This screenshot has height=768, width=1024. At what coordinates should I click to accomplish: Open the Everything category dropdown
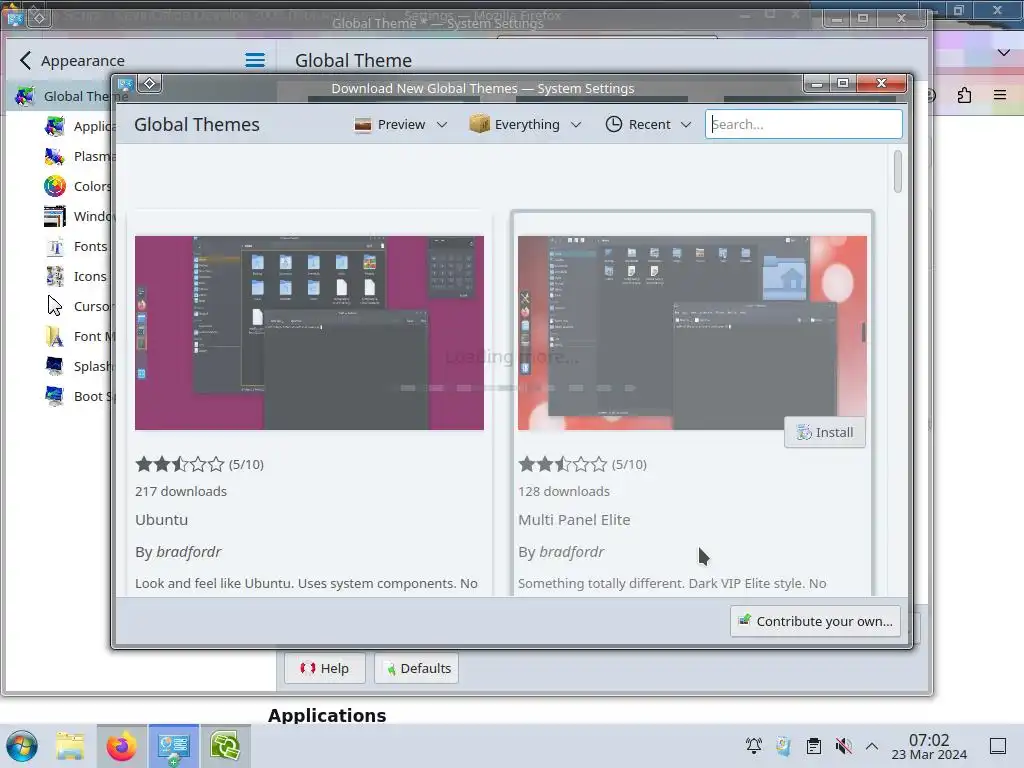click(525, 124)
